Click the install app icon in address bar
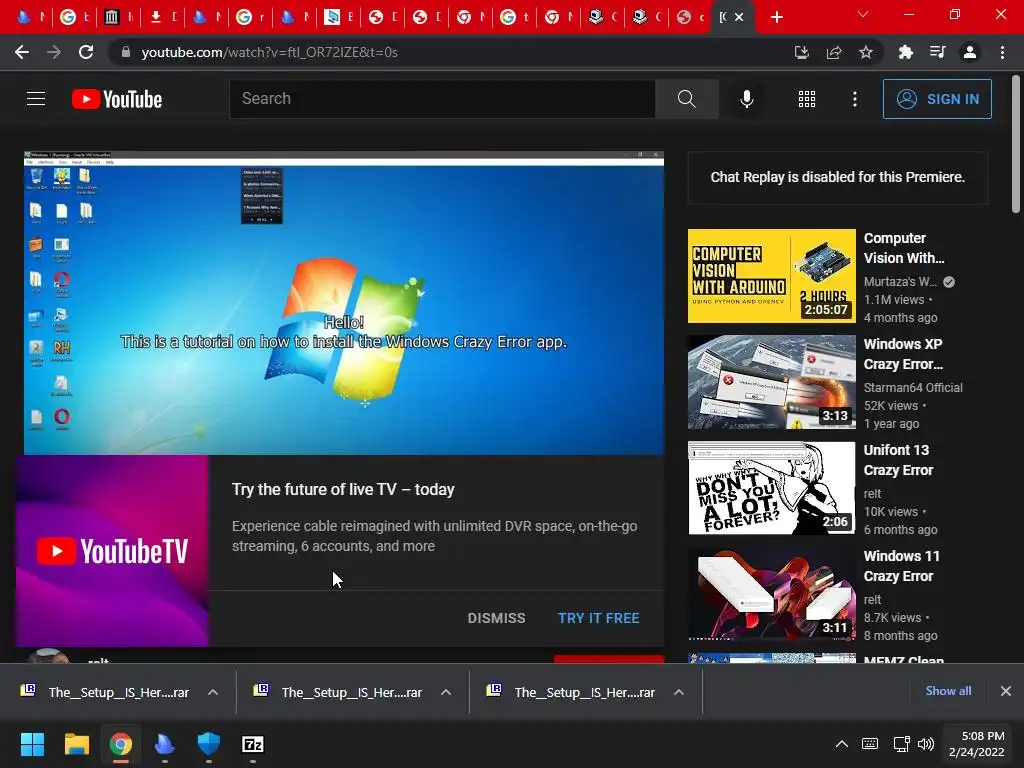 [x=801, y=52]
